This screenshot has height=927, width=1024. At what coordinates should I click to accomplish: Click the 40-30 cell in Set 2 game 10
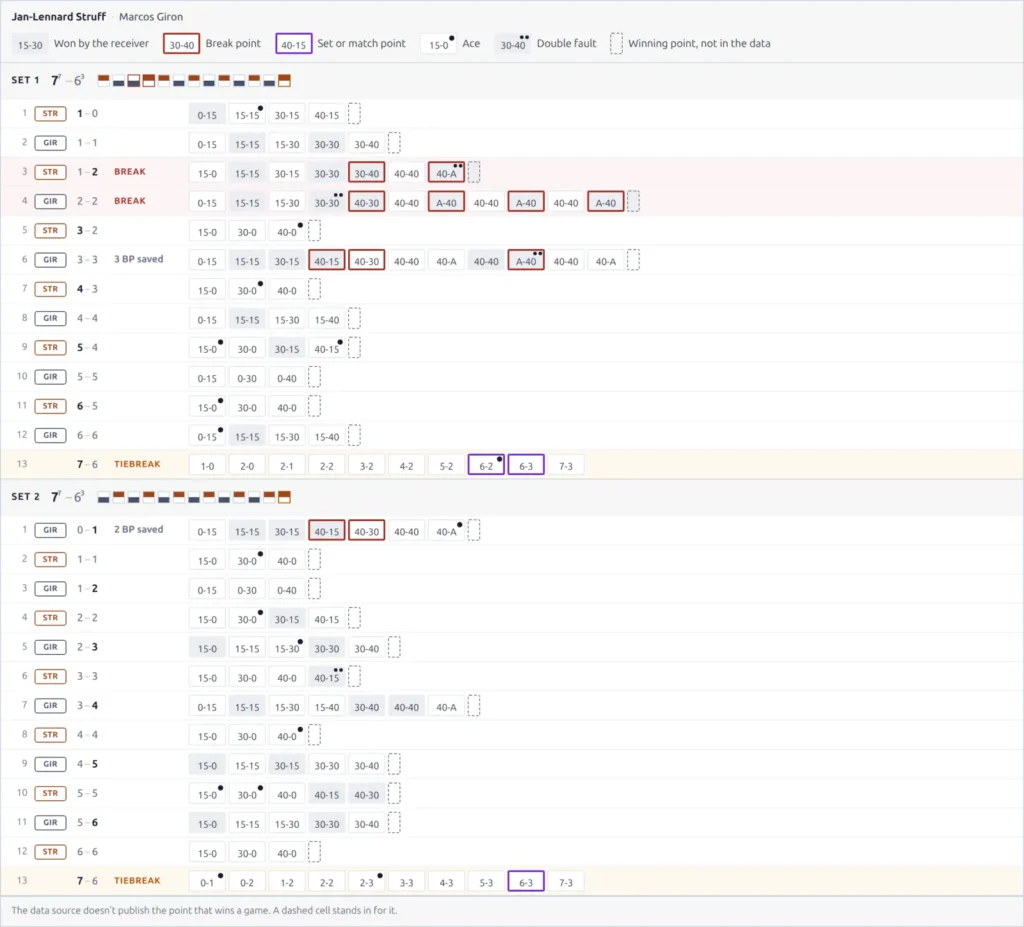click(366, 794)
